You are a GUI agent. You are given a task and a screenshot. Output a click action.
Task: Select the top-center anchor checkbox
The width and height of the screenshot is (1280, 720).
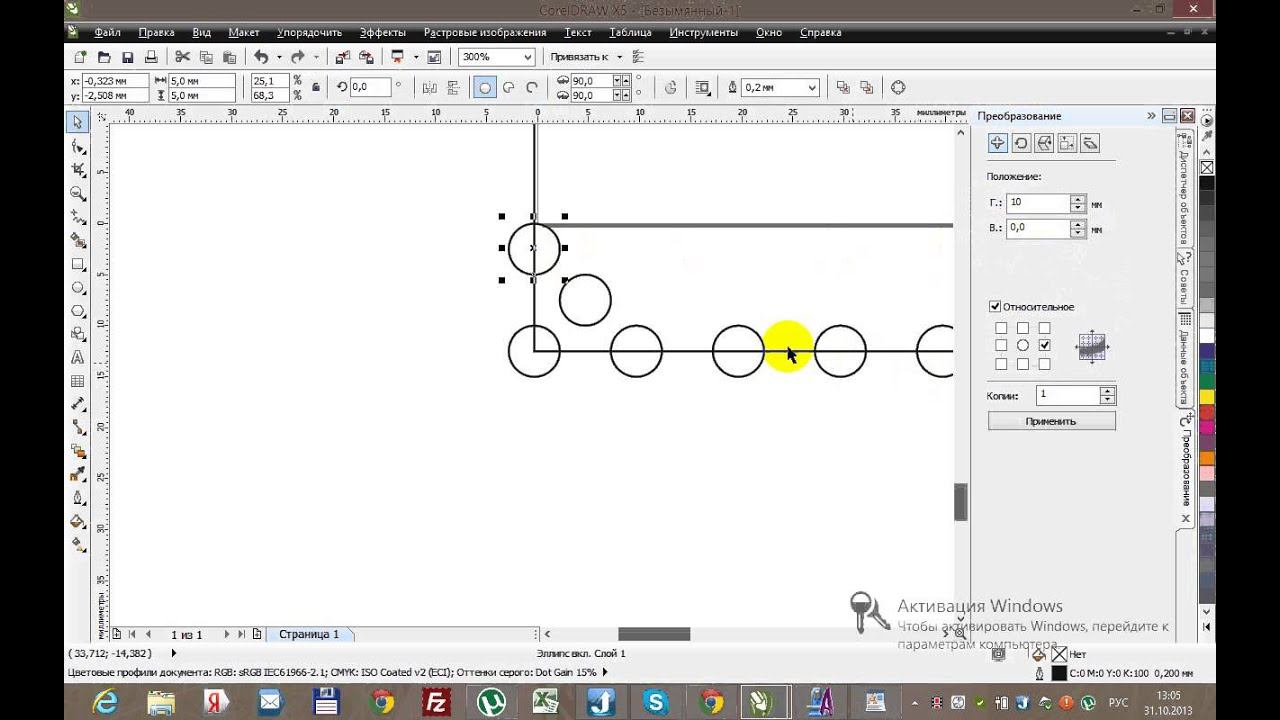[1022, 328]
